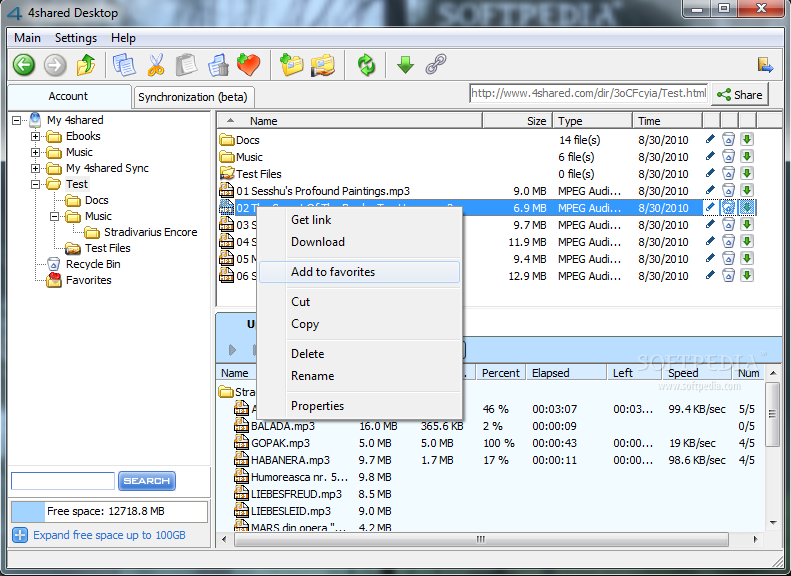
Task: Click the scissors Cut icon in toolbar
Action: (156, 66)
